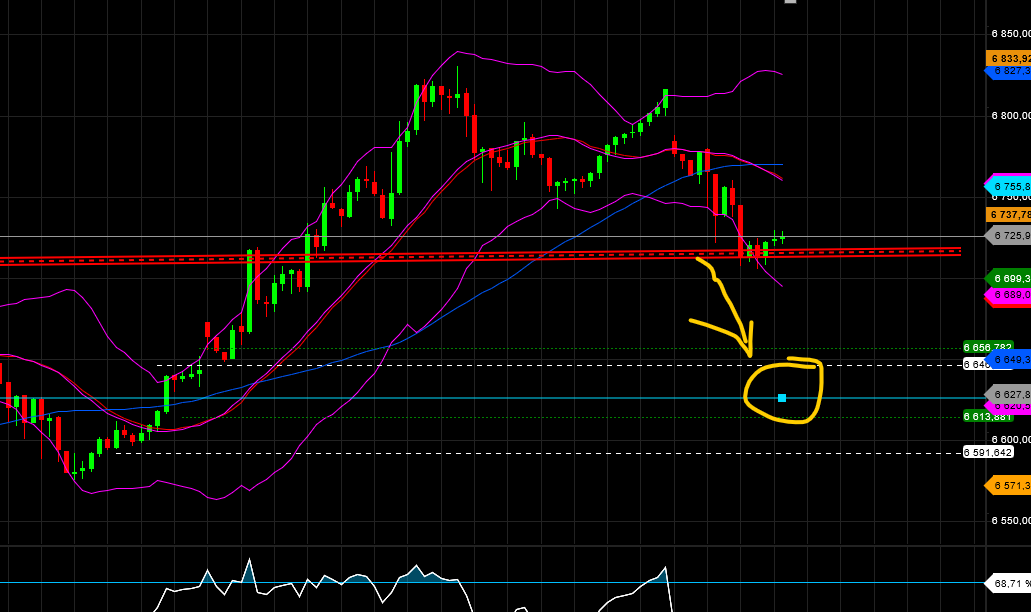This screenshot has width=1031, height=612.
Task: Select the gray 6 725,9 current price tag
Action: tap(1008, 235)
